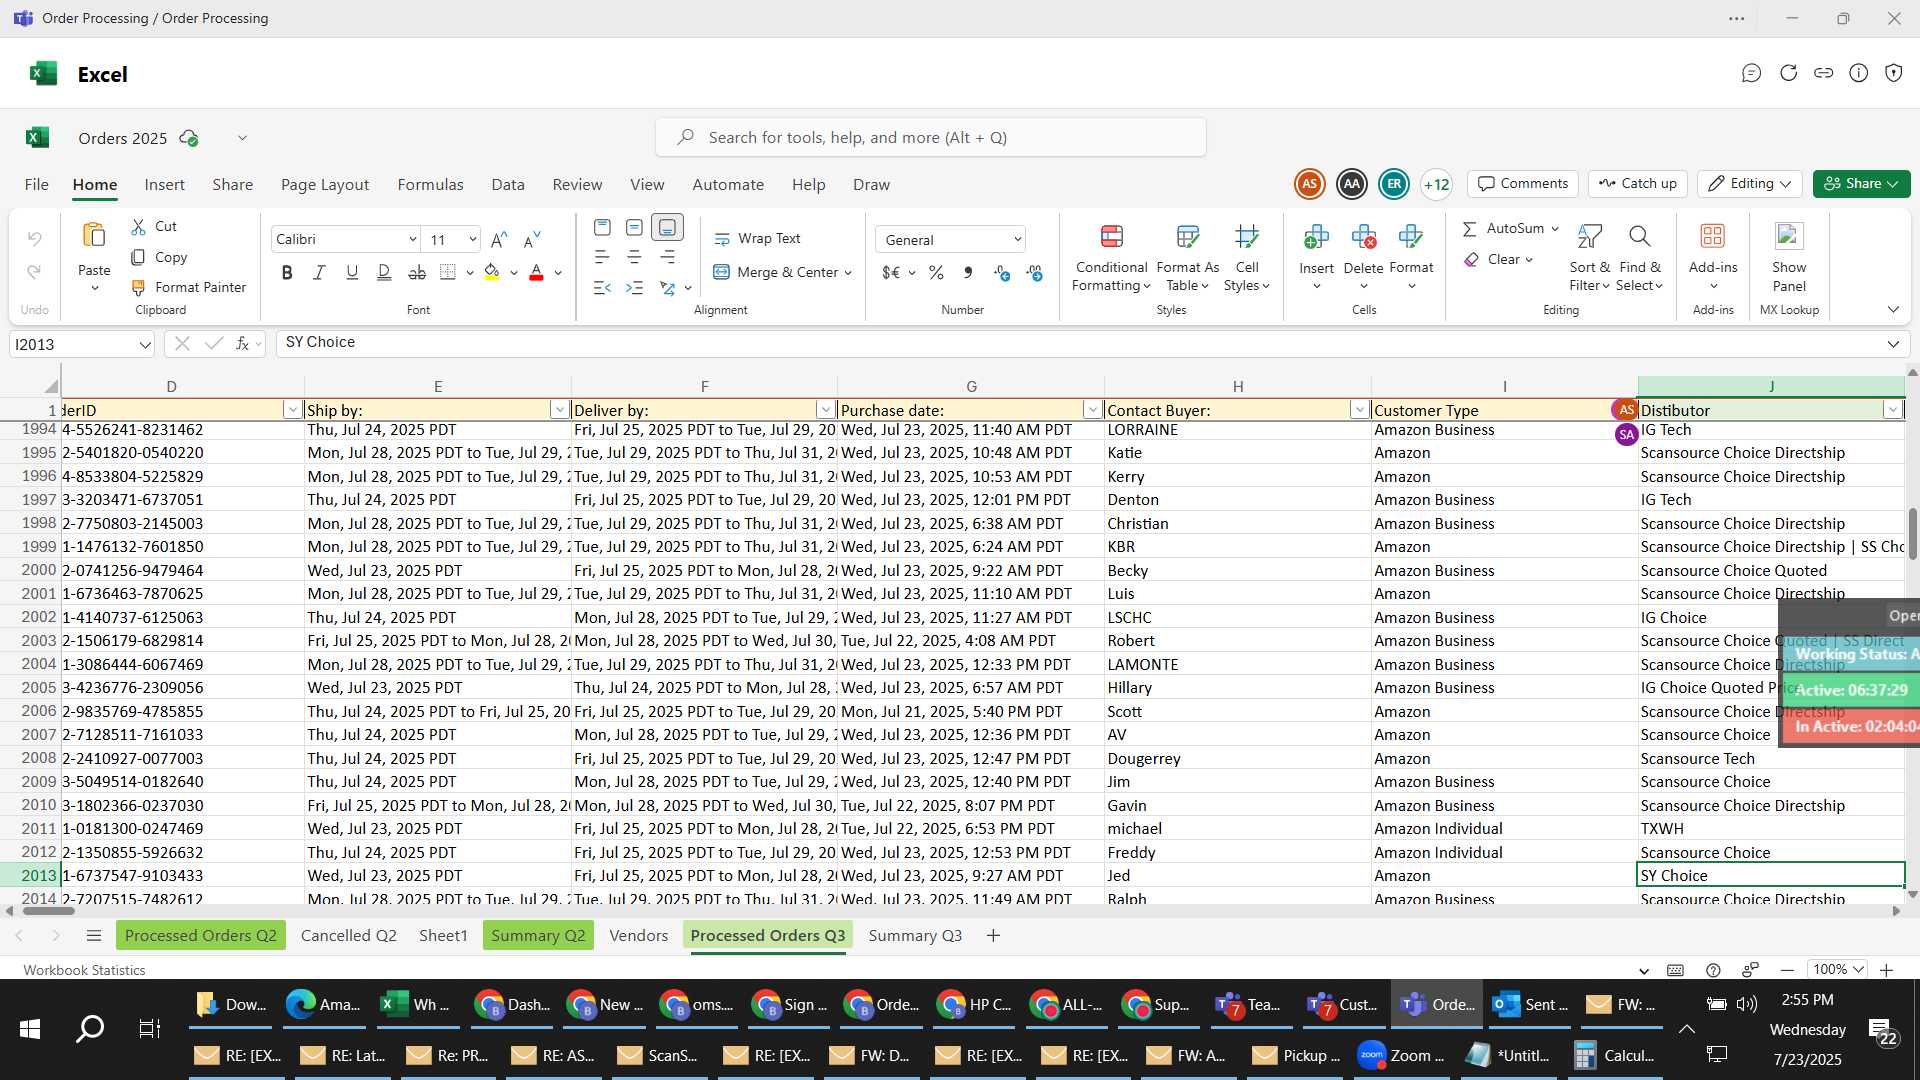This screenshot has width=1920, height=1080.
Task: Click the Decrease indent icon
Action: (x=602, y=288)
